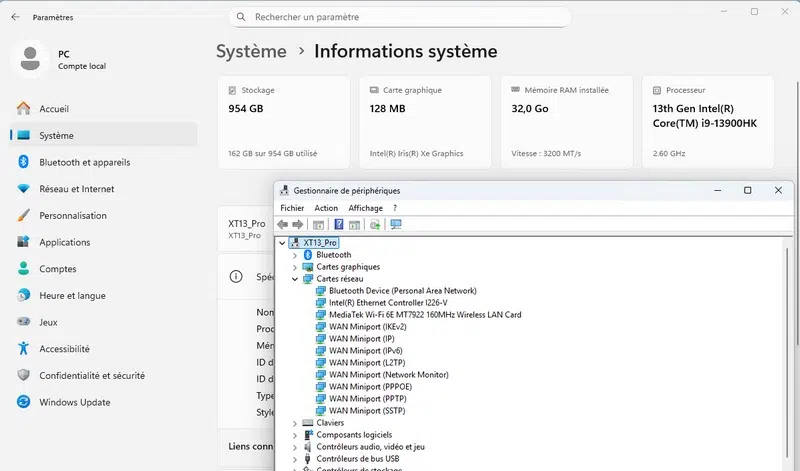Click the Stockage info card
This screenshot has height=471, width=800.
[x=283, y=121]
